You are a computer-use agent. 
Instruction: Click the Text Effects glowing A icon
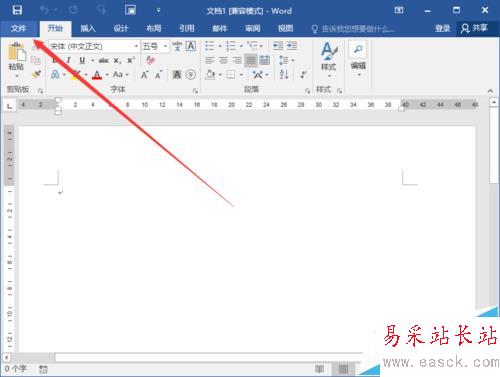55,74
